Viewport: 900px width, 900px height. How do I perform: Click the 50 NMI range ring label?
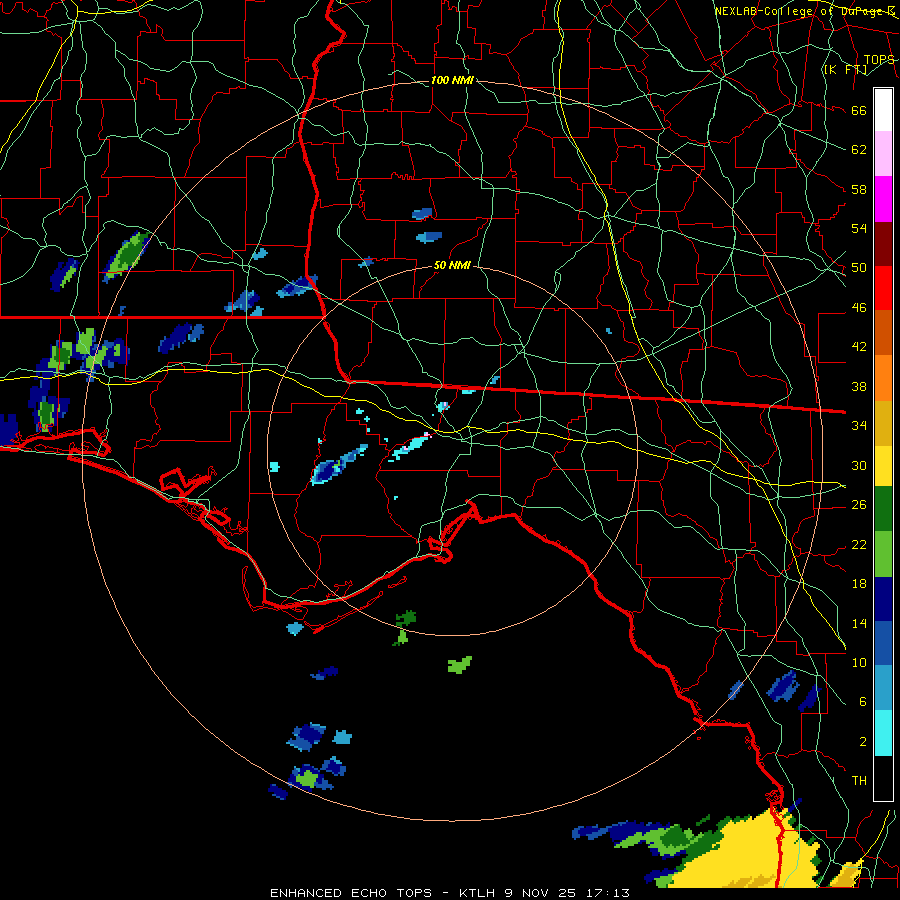click(x=452, y=265)
